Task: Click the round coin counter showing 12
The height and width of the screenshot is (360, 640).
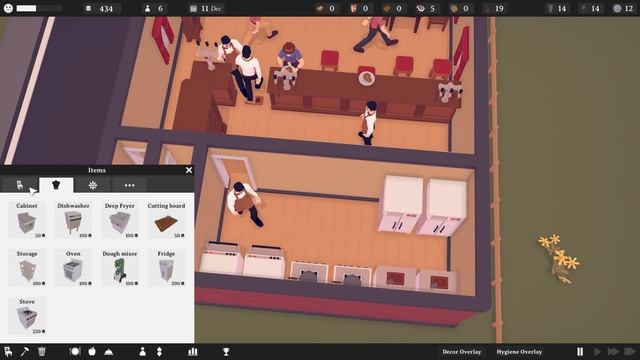Action: tap(623, 8)
